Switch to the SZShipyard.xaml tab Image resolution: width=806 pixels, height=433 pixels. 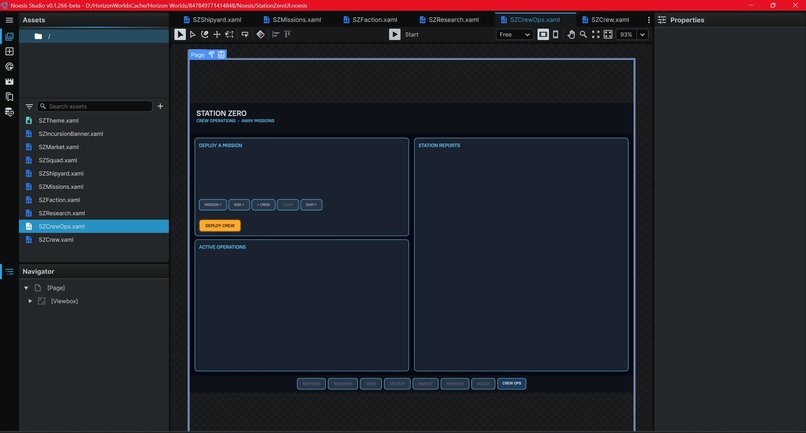(x=212, y=20)
